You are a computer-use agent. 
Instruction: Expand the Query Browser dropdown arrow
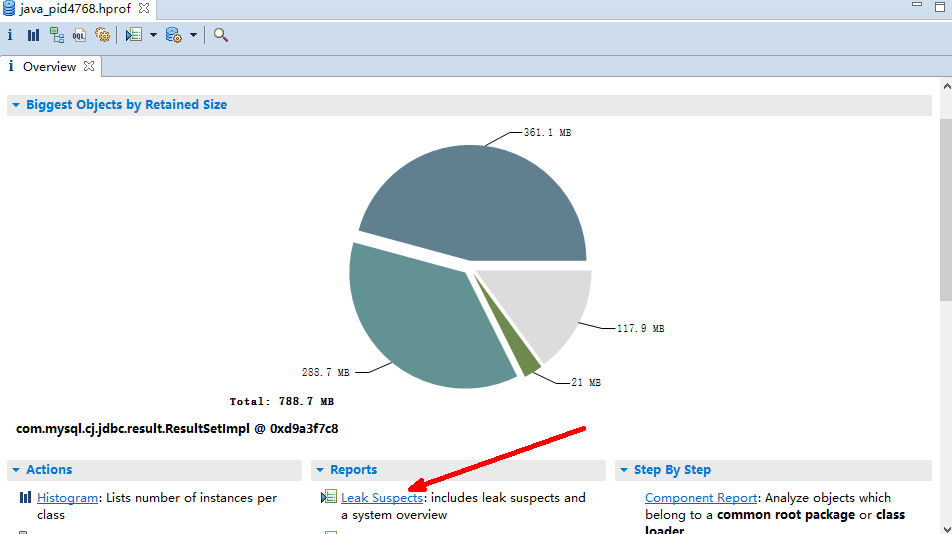point(193,35)
